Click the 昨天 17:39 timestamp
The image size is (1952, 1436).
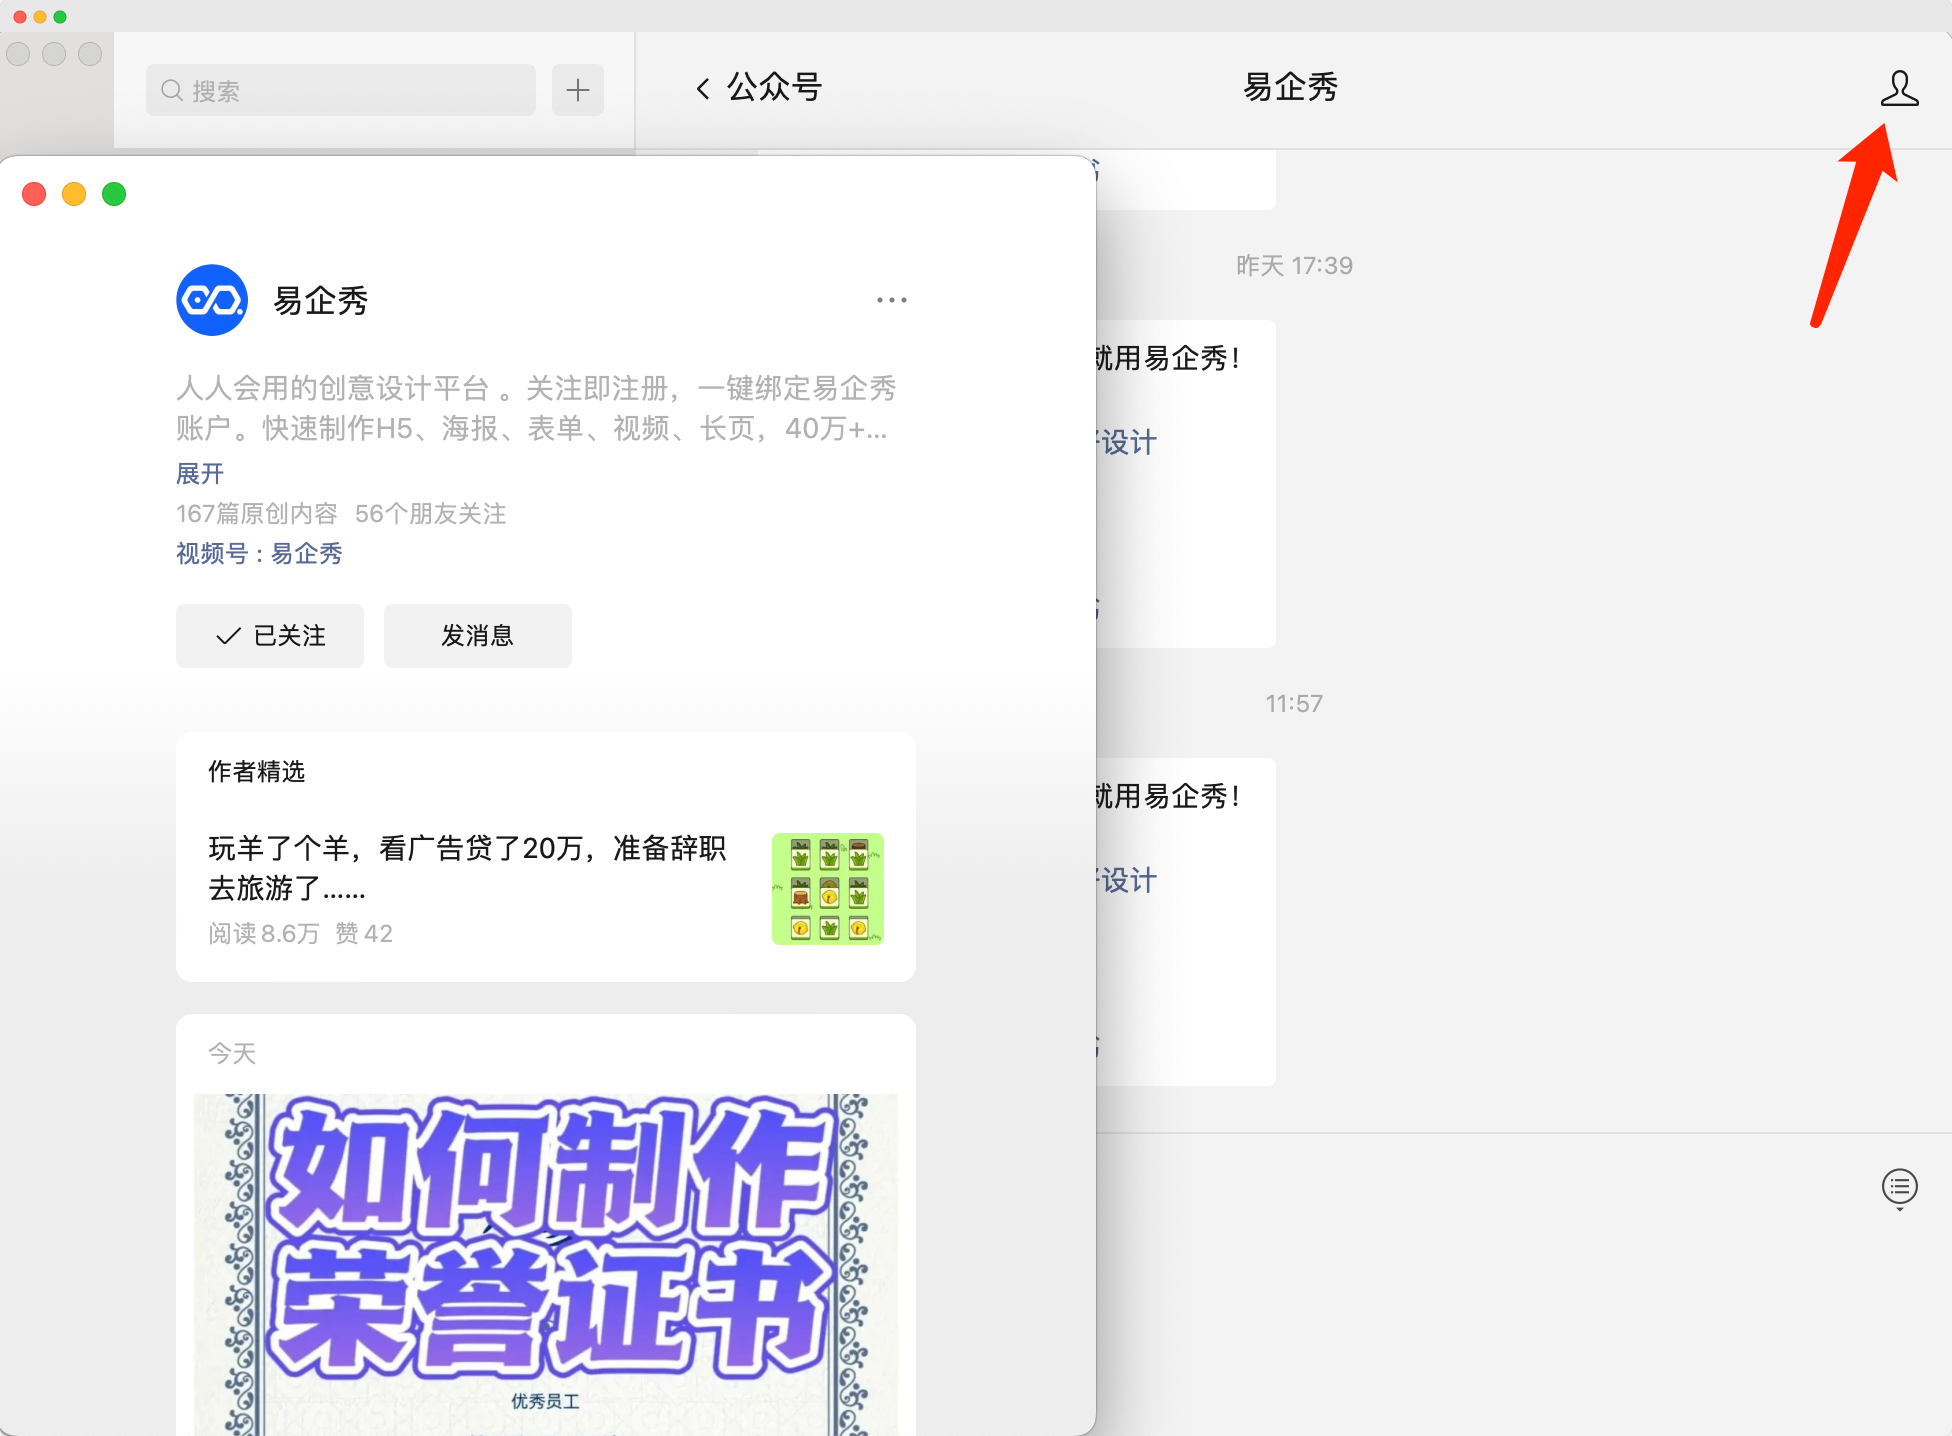point(1294,265)
